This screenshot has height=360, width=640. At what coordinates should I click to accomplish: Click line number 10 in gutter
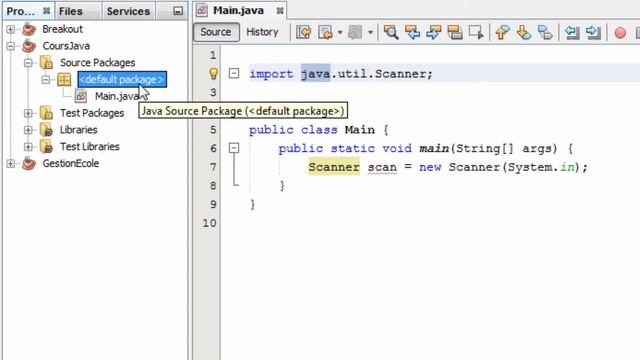(x=209, y=223)
